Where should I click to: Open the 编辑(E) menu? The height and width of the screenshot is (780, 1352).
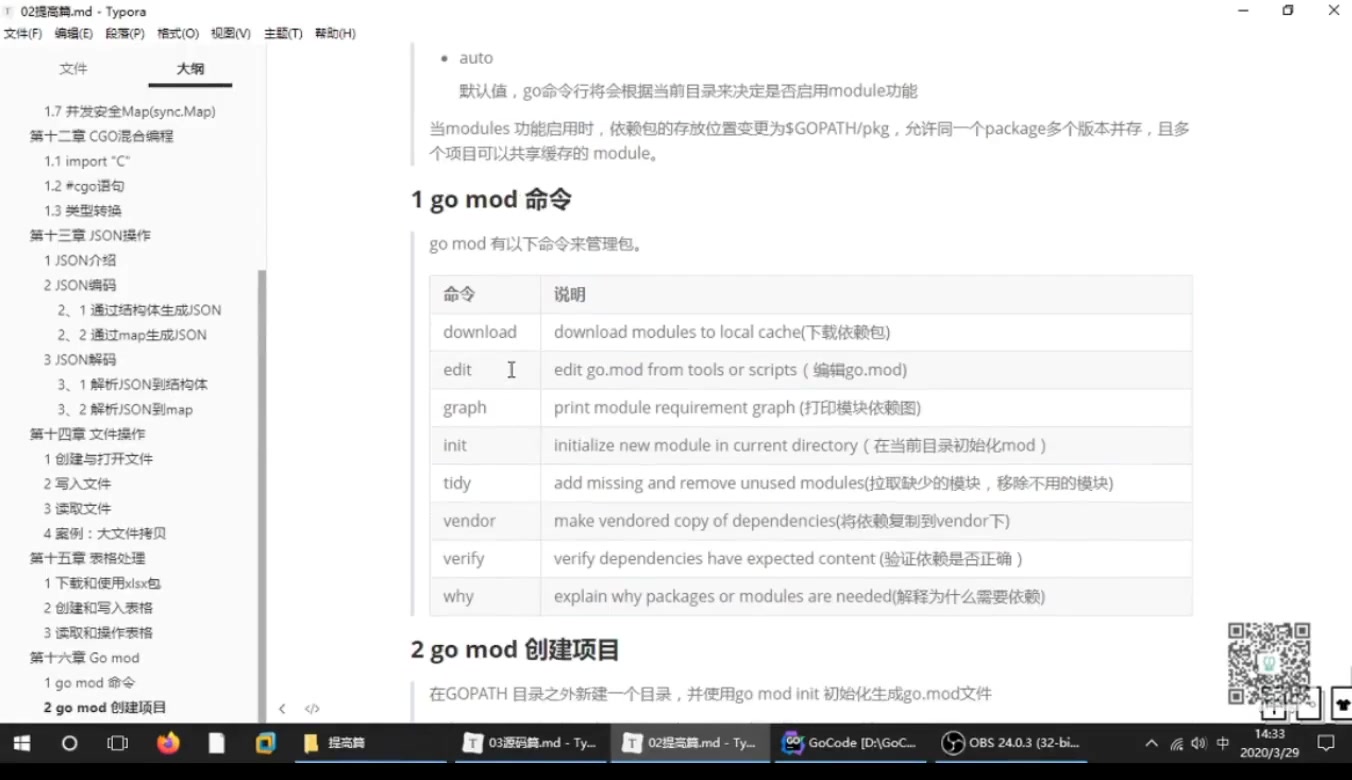(x=74, y=33)
